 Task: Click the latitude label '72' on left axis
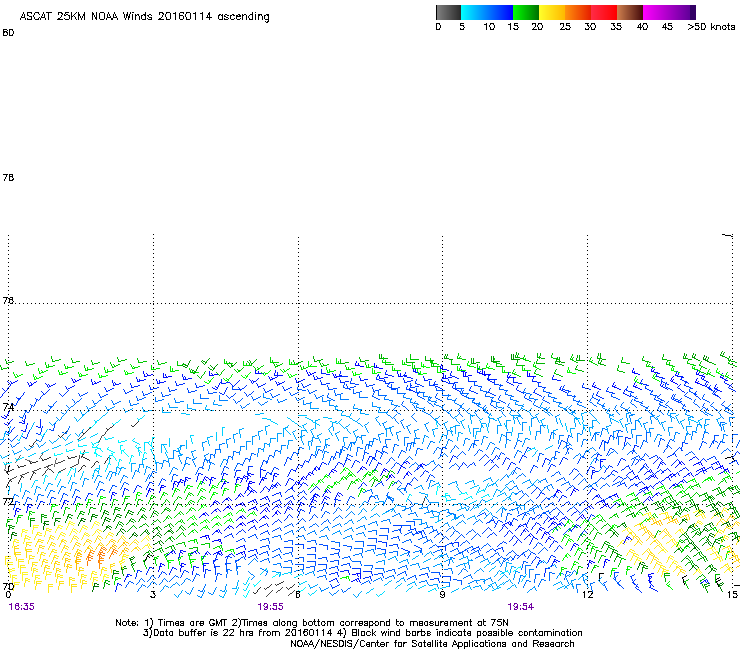[x=8, y=501]
